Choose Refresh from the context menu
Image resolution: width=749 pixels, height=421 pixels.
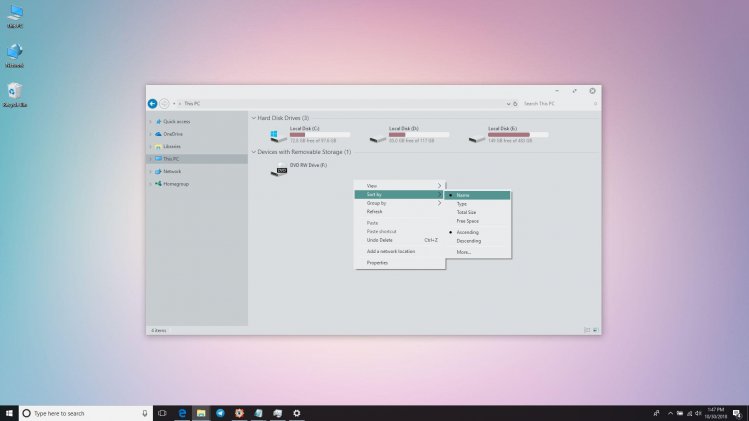400,212
